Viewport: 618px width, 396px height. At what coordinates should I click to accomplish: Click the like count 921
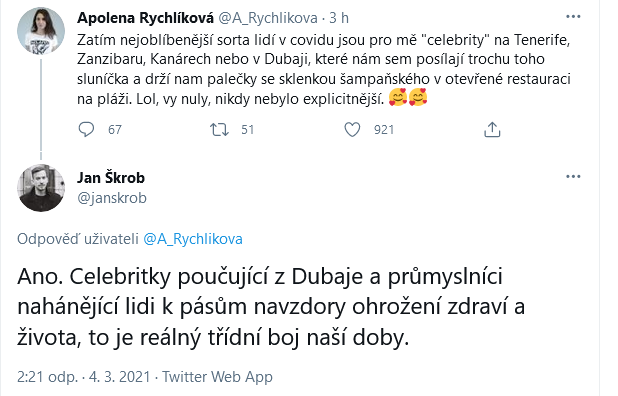click(384, 130)
